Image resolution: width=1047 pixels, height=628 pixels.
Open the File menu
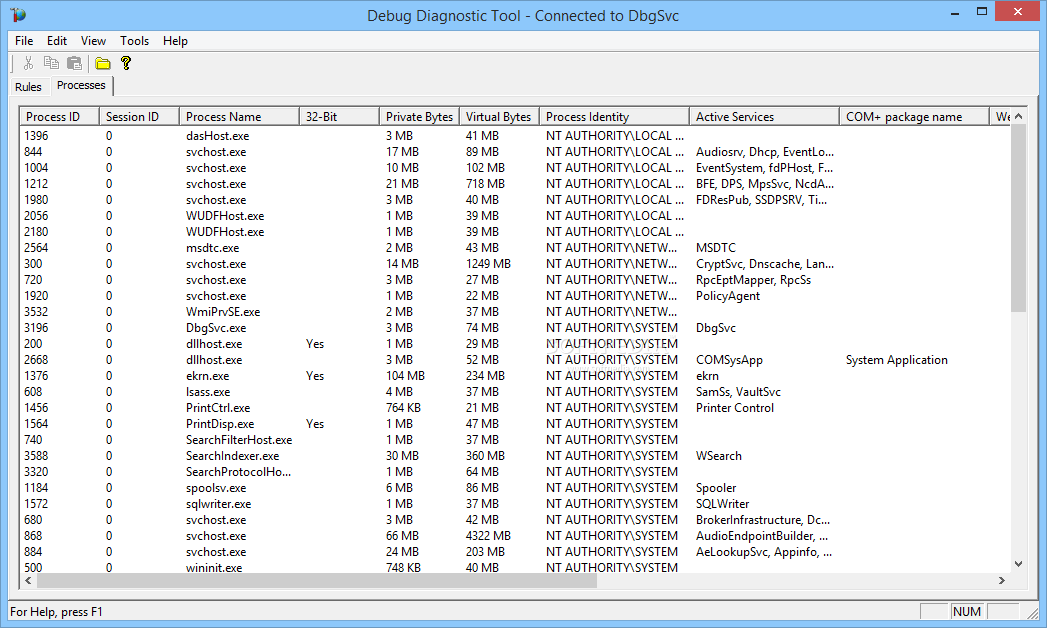[x=23, y=41]
